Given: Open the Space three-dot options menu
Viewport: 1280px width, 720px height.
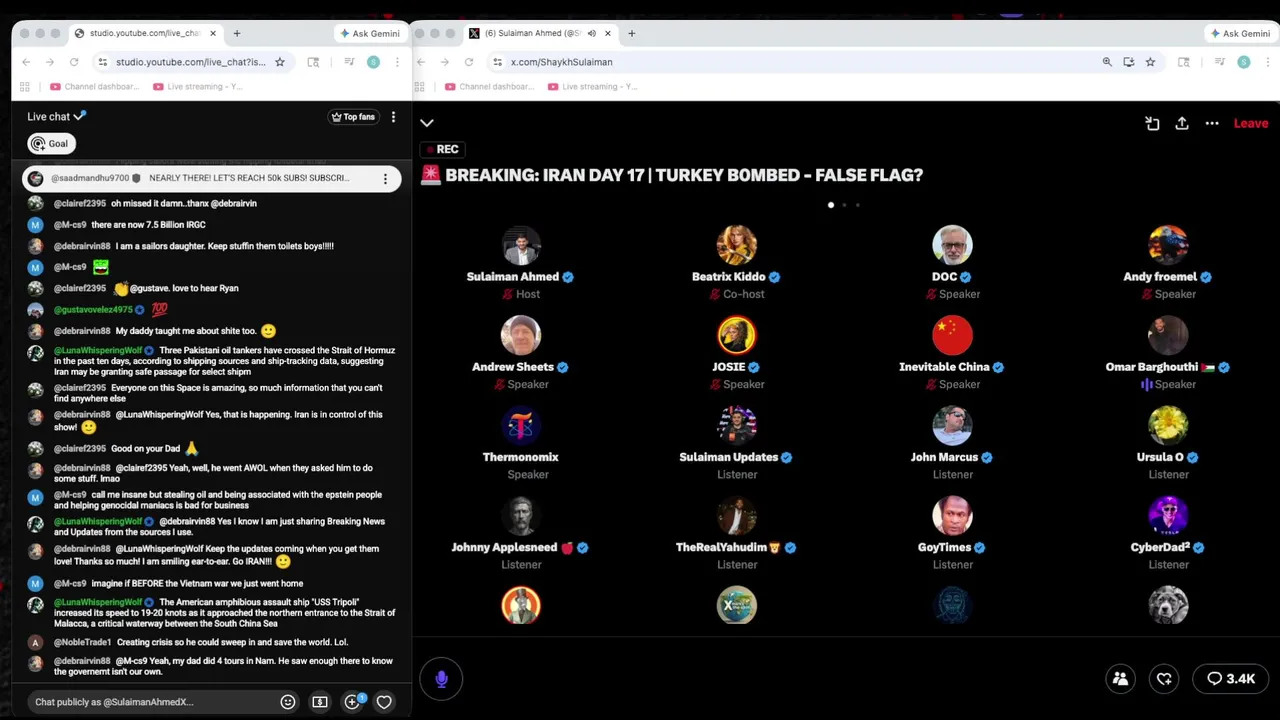Looking at the screenshot, I should click(1212, 123).
